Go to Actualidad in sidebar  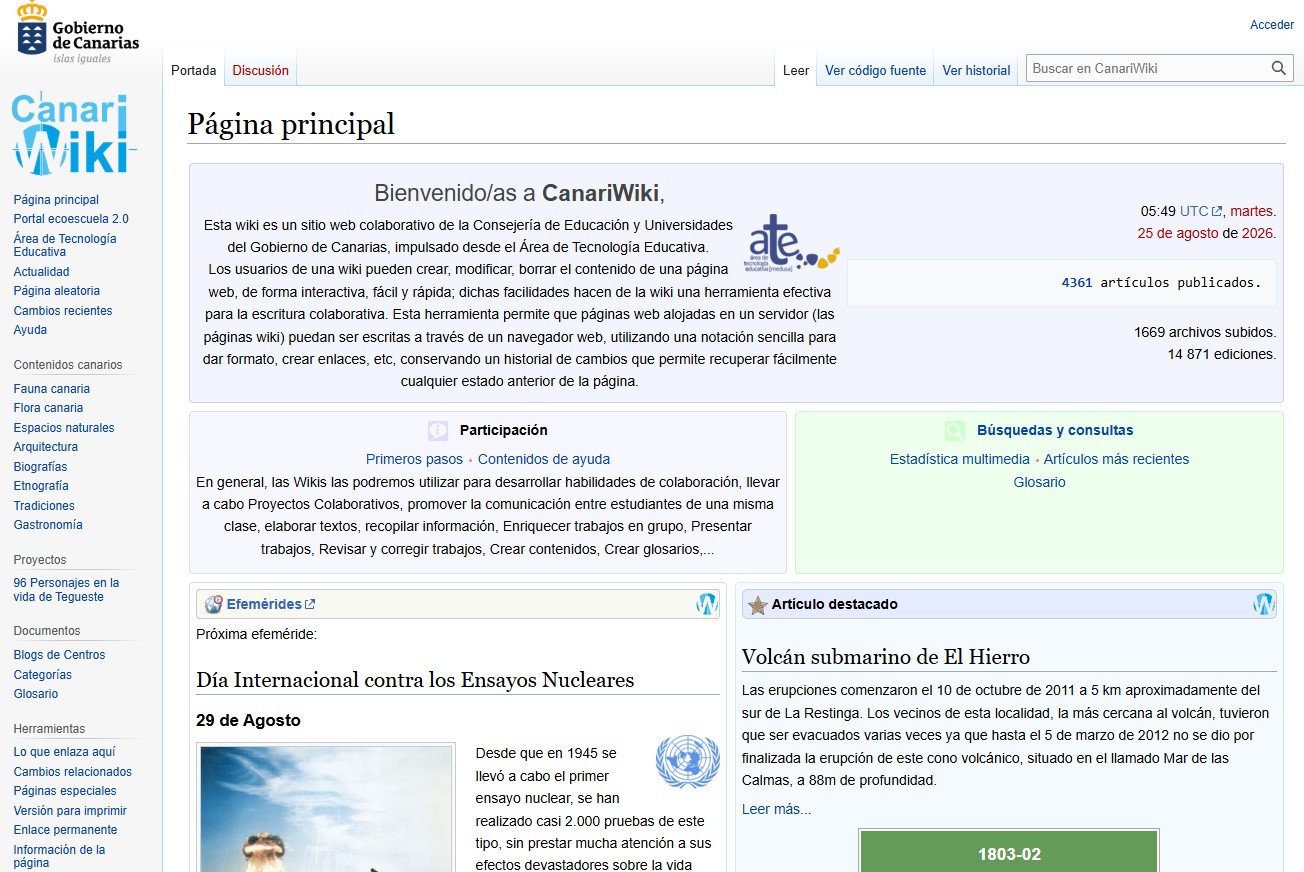coord(41,272)
